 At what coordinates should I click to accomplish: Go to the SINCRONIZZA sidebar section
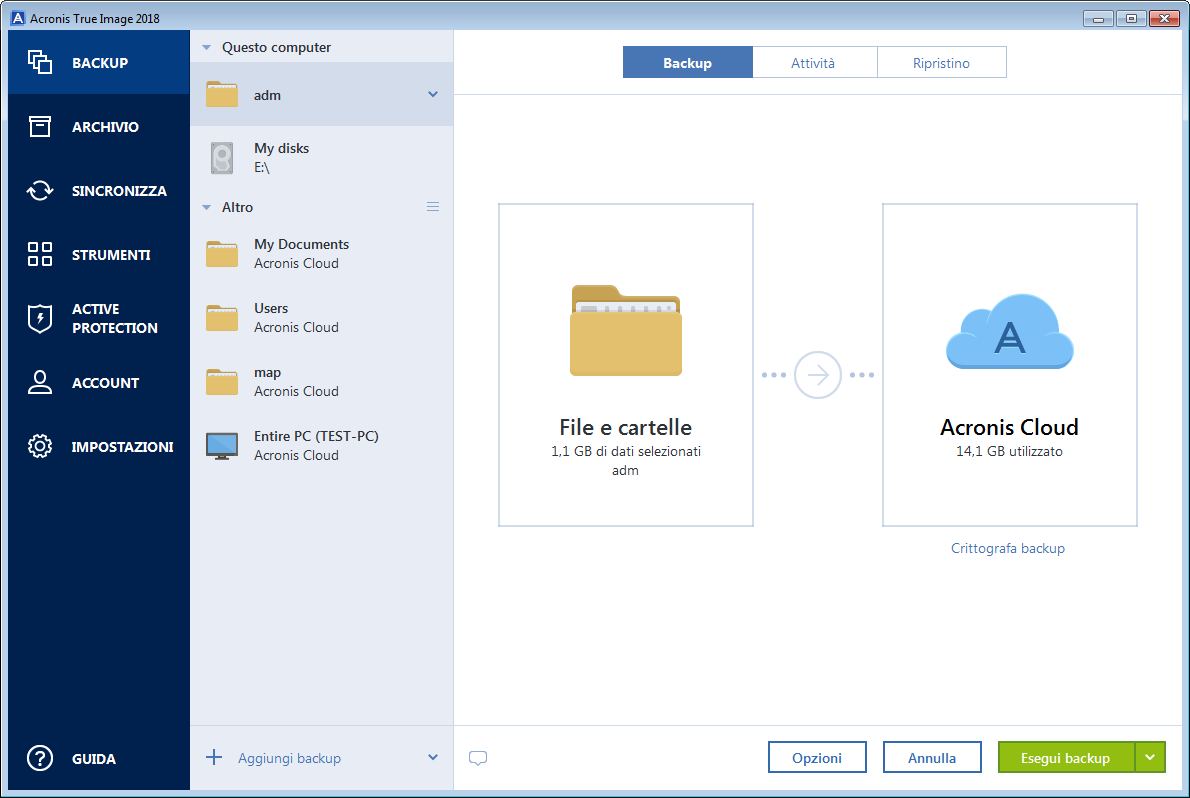(x=99, y=191)
